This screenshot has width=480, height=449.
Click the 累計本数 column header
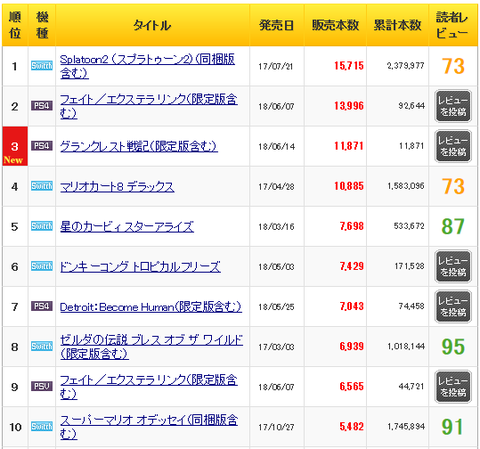click(x=397, y=25)
